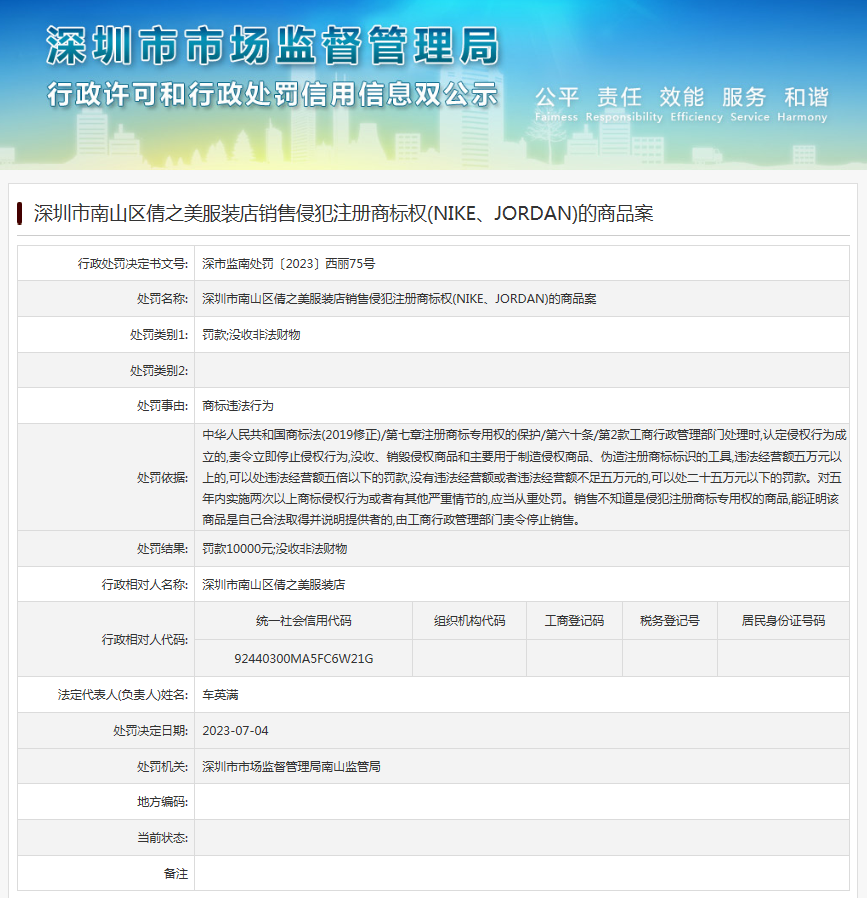Select the 处罚类别1 row label
Viewport: 867px width, 898px height.
pos(159,334)
